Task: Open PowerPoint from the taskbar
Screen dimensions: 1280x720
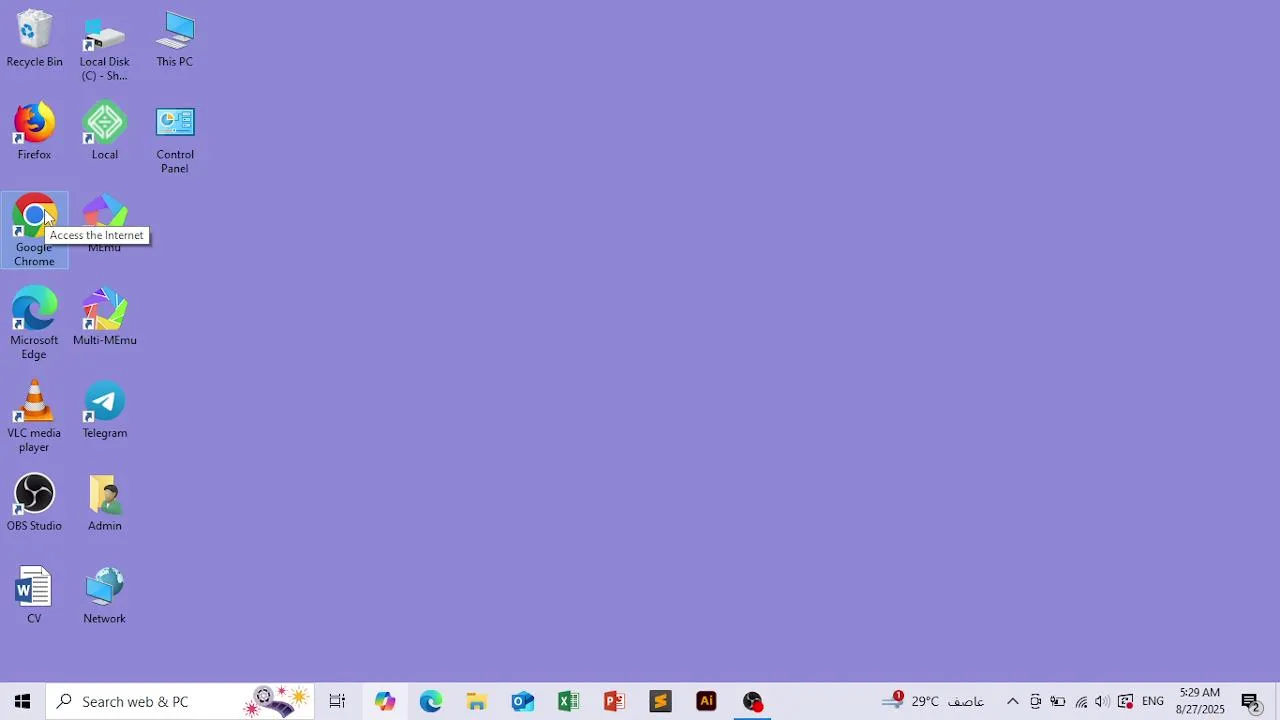Action: tap(615, 701)
